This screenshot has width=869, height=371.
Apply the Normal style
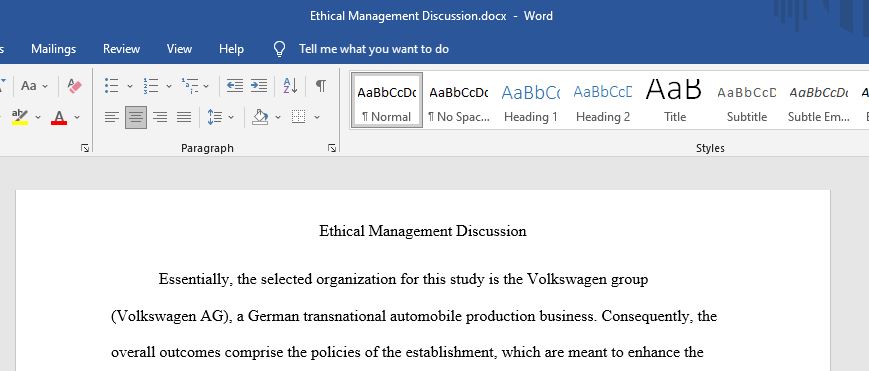[x=387, y=100]
